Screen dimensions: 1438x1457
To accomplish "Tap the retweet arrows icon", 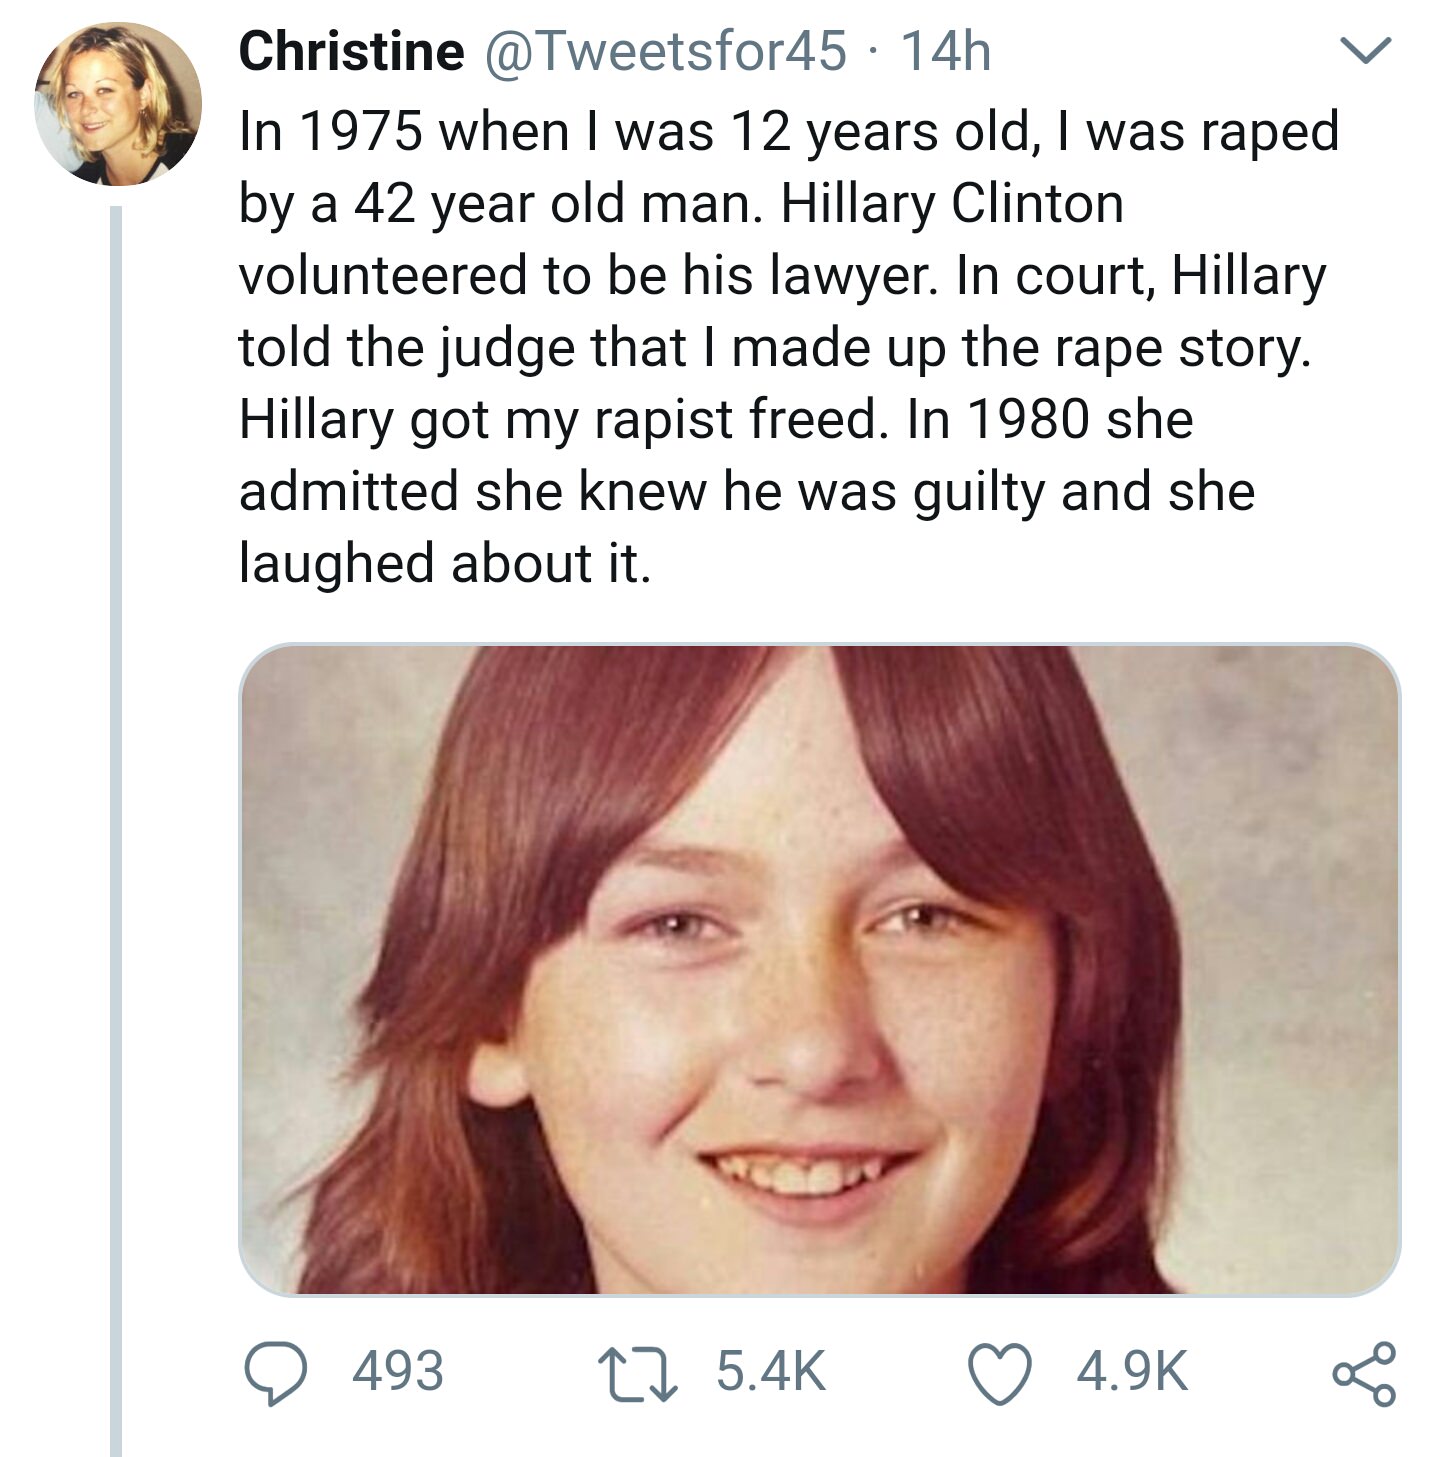I will (x=639, y=1371).
